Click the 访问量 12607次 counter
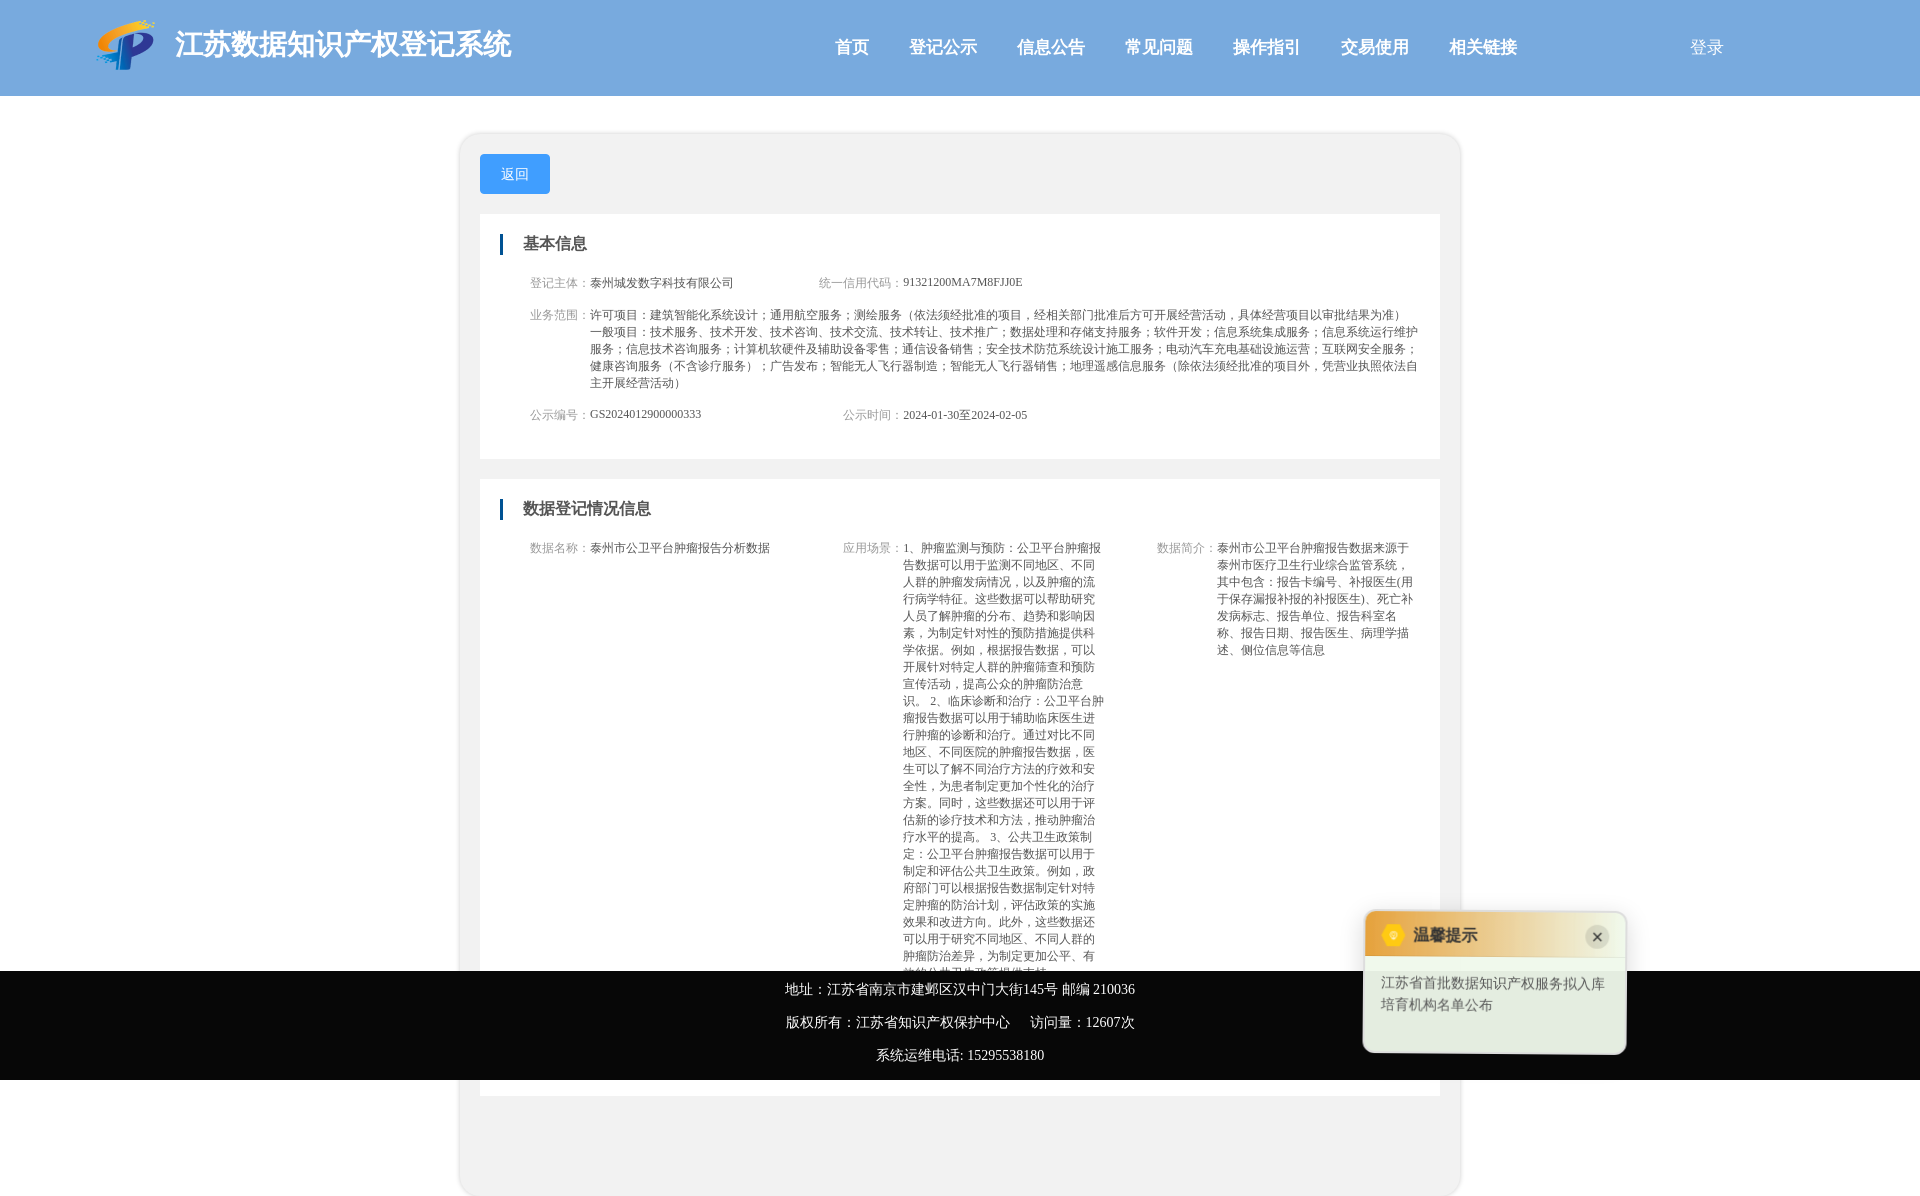 (1082, 1022)
